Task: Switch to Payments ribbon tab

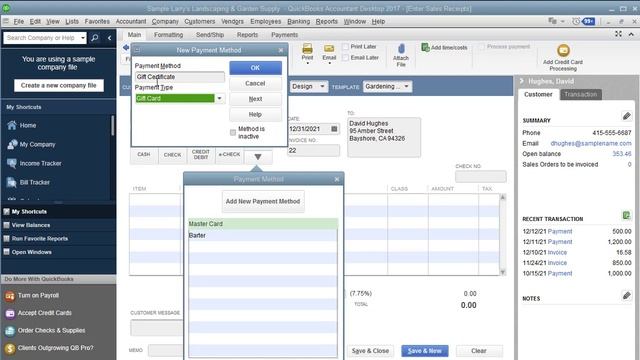Action: click(284, 35)
